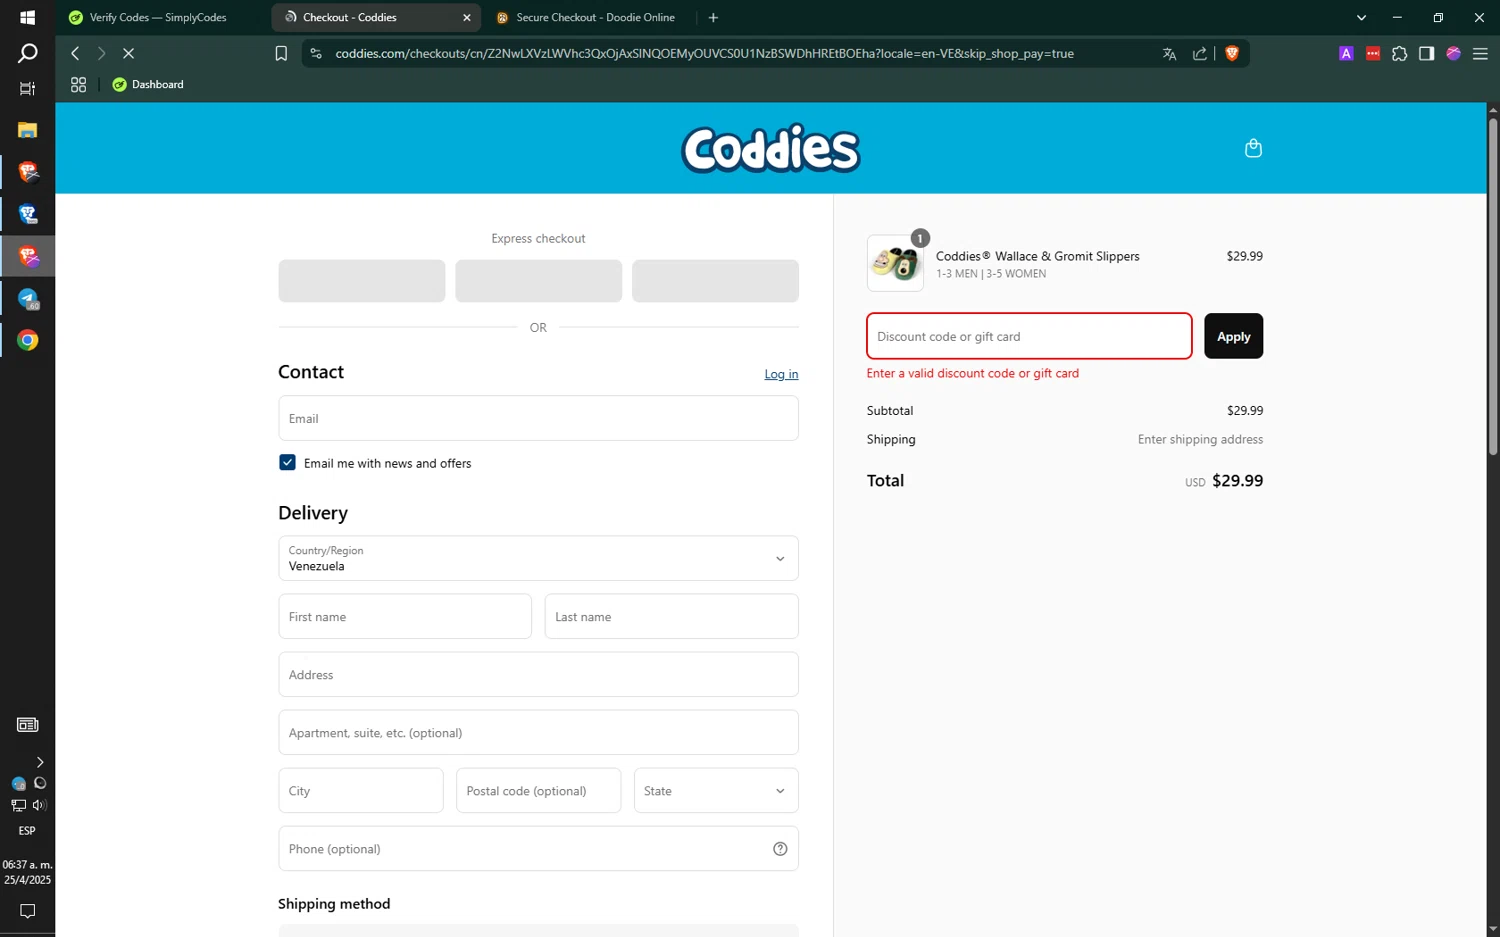Screen dimensions: 1500x937
Task: Open the bookmarks apps grid icon
Action: coord(78,85)
